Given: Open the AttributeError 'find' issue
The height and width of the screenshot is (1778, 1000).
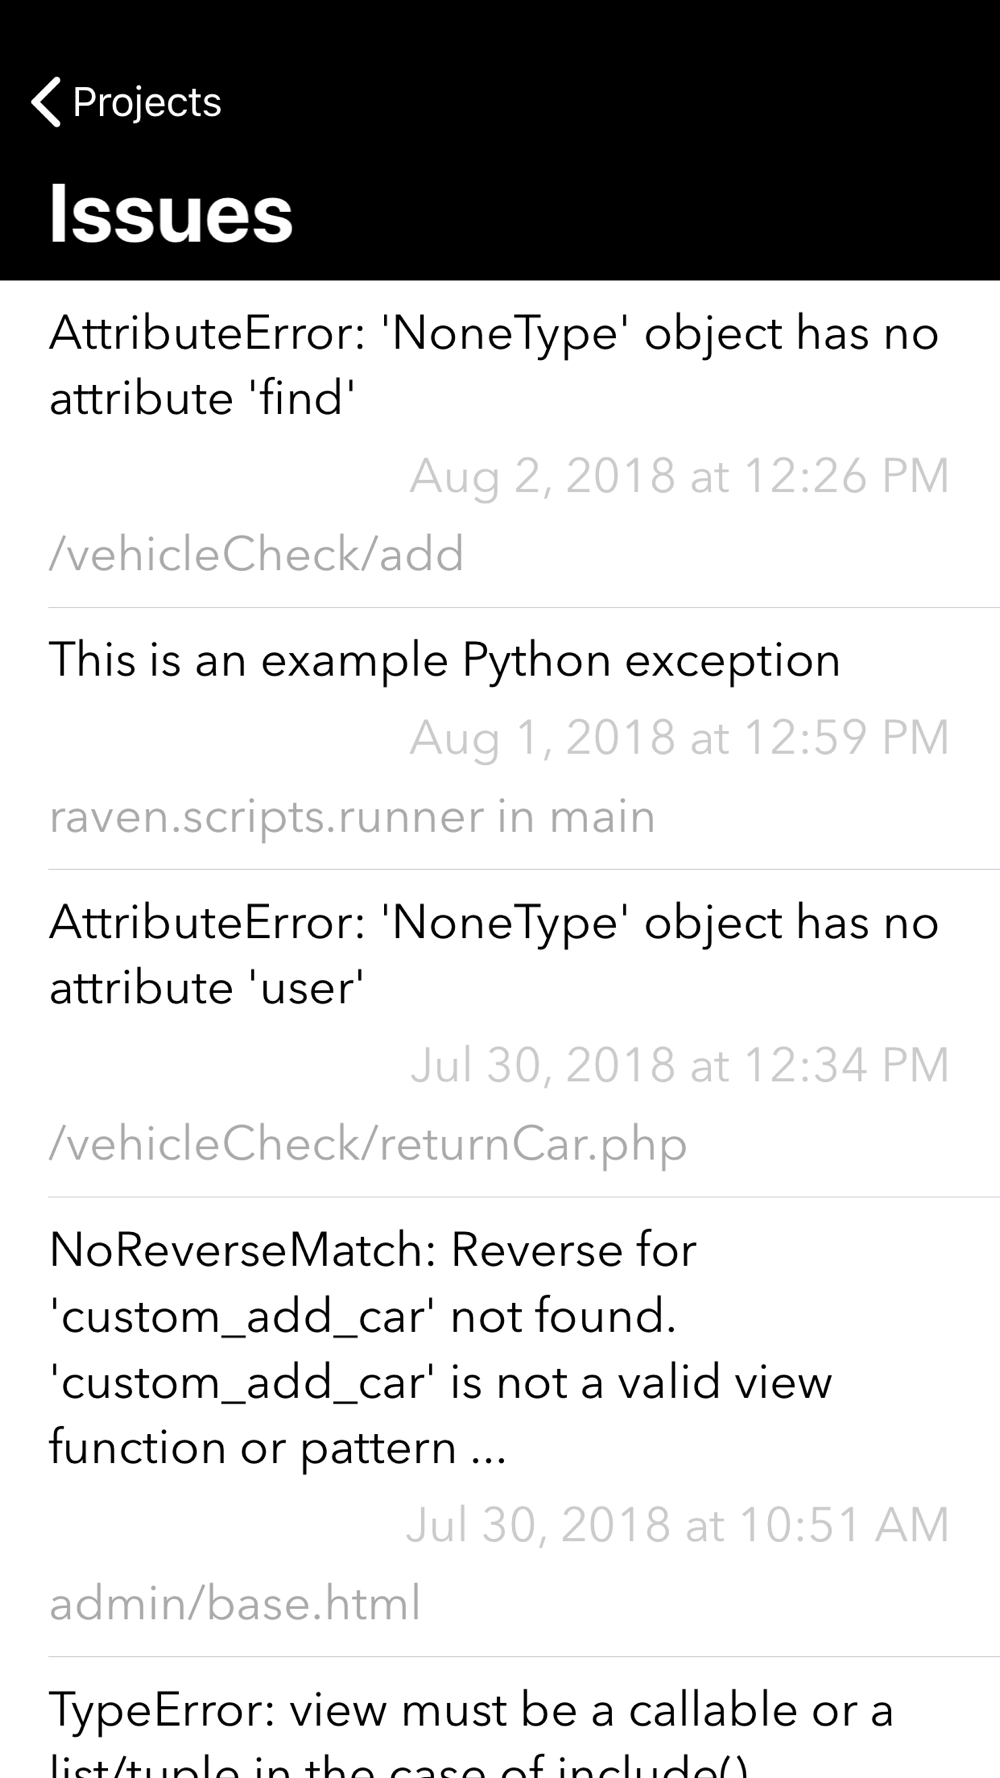Looking at the screenshot, I should [x=500, y=444].
